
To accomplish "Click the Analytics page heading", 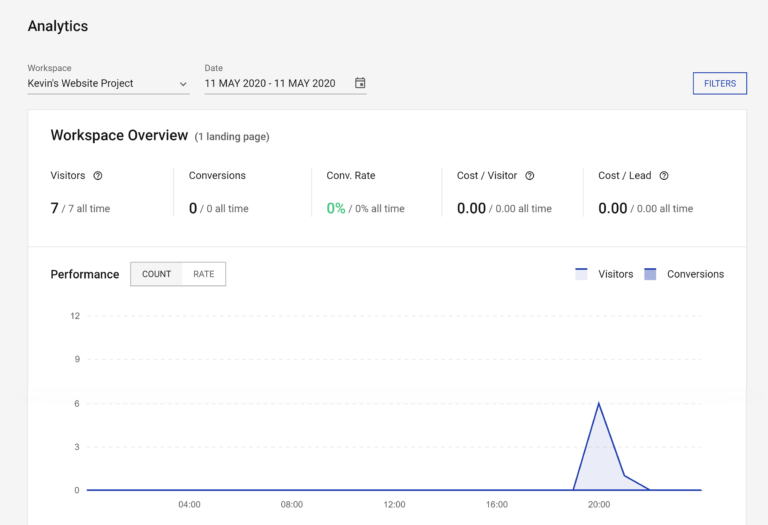I will [x=58, y=26].
